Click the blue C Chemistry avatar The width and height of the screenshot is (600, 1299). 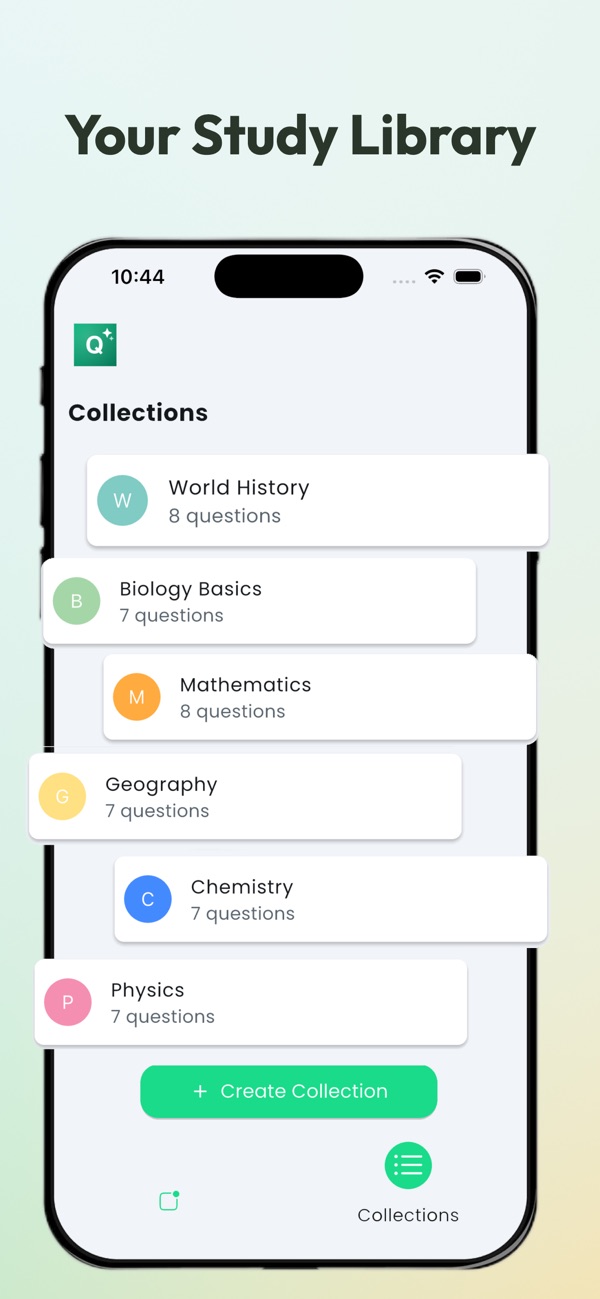pyautogui.click(x=148, y=899)
